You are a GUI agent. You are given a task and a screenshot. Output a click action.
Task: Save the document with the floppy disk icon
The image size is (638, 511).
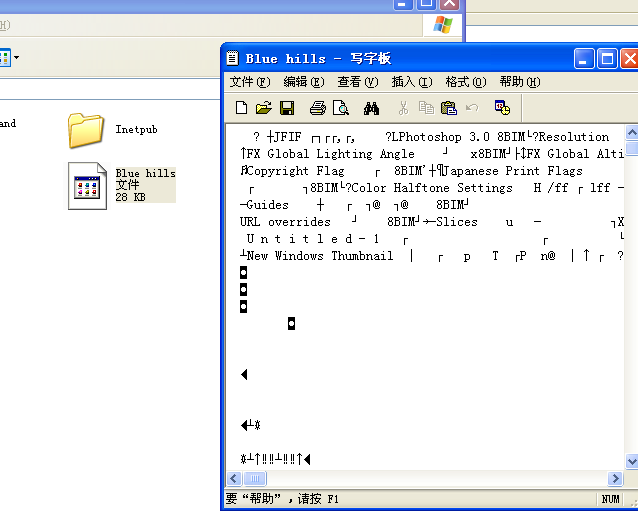pos(287,108)
